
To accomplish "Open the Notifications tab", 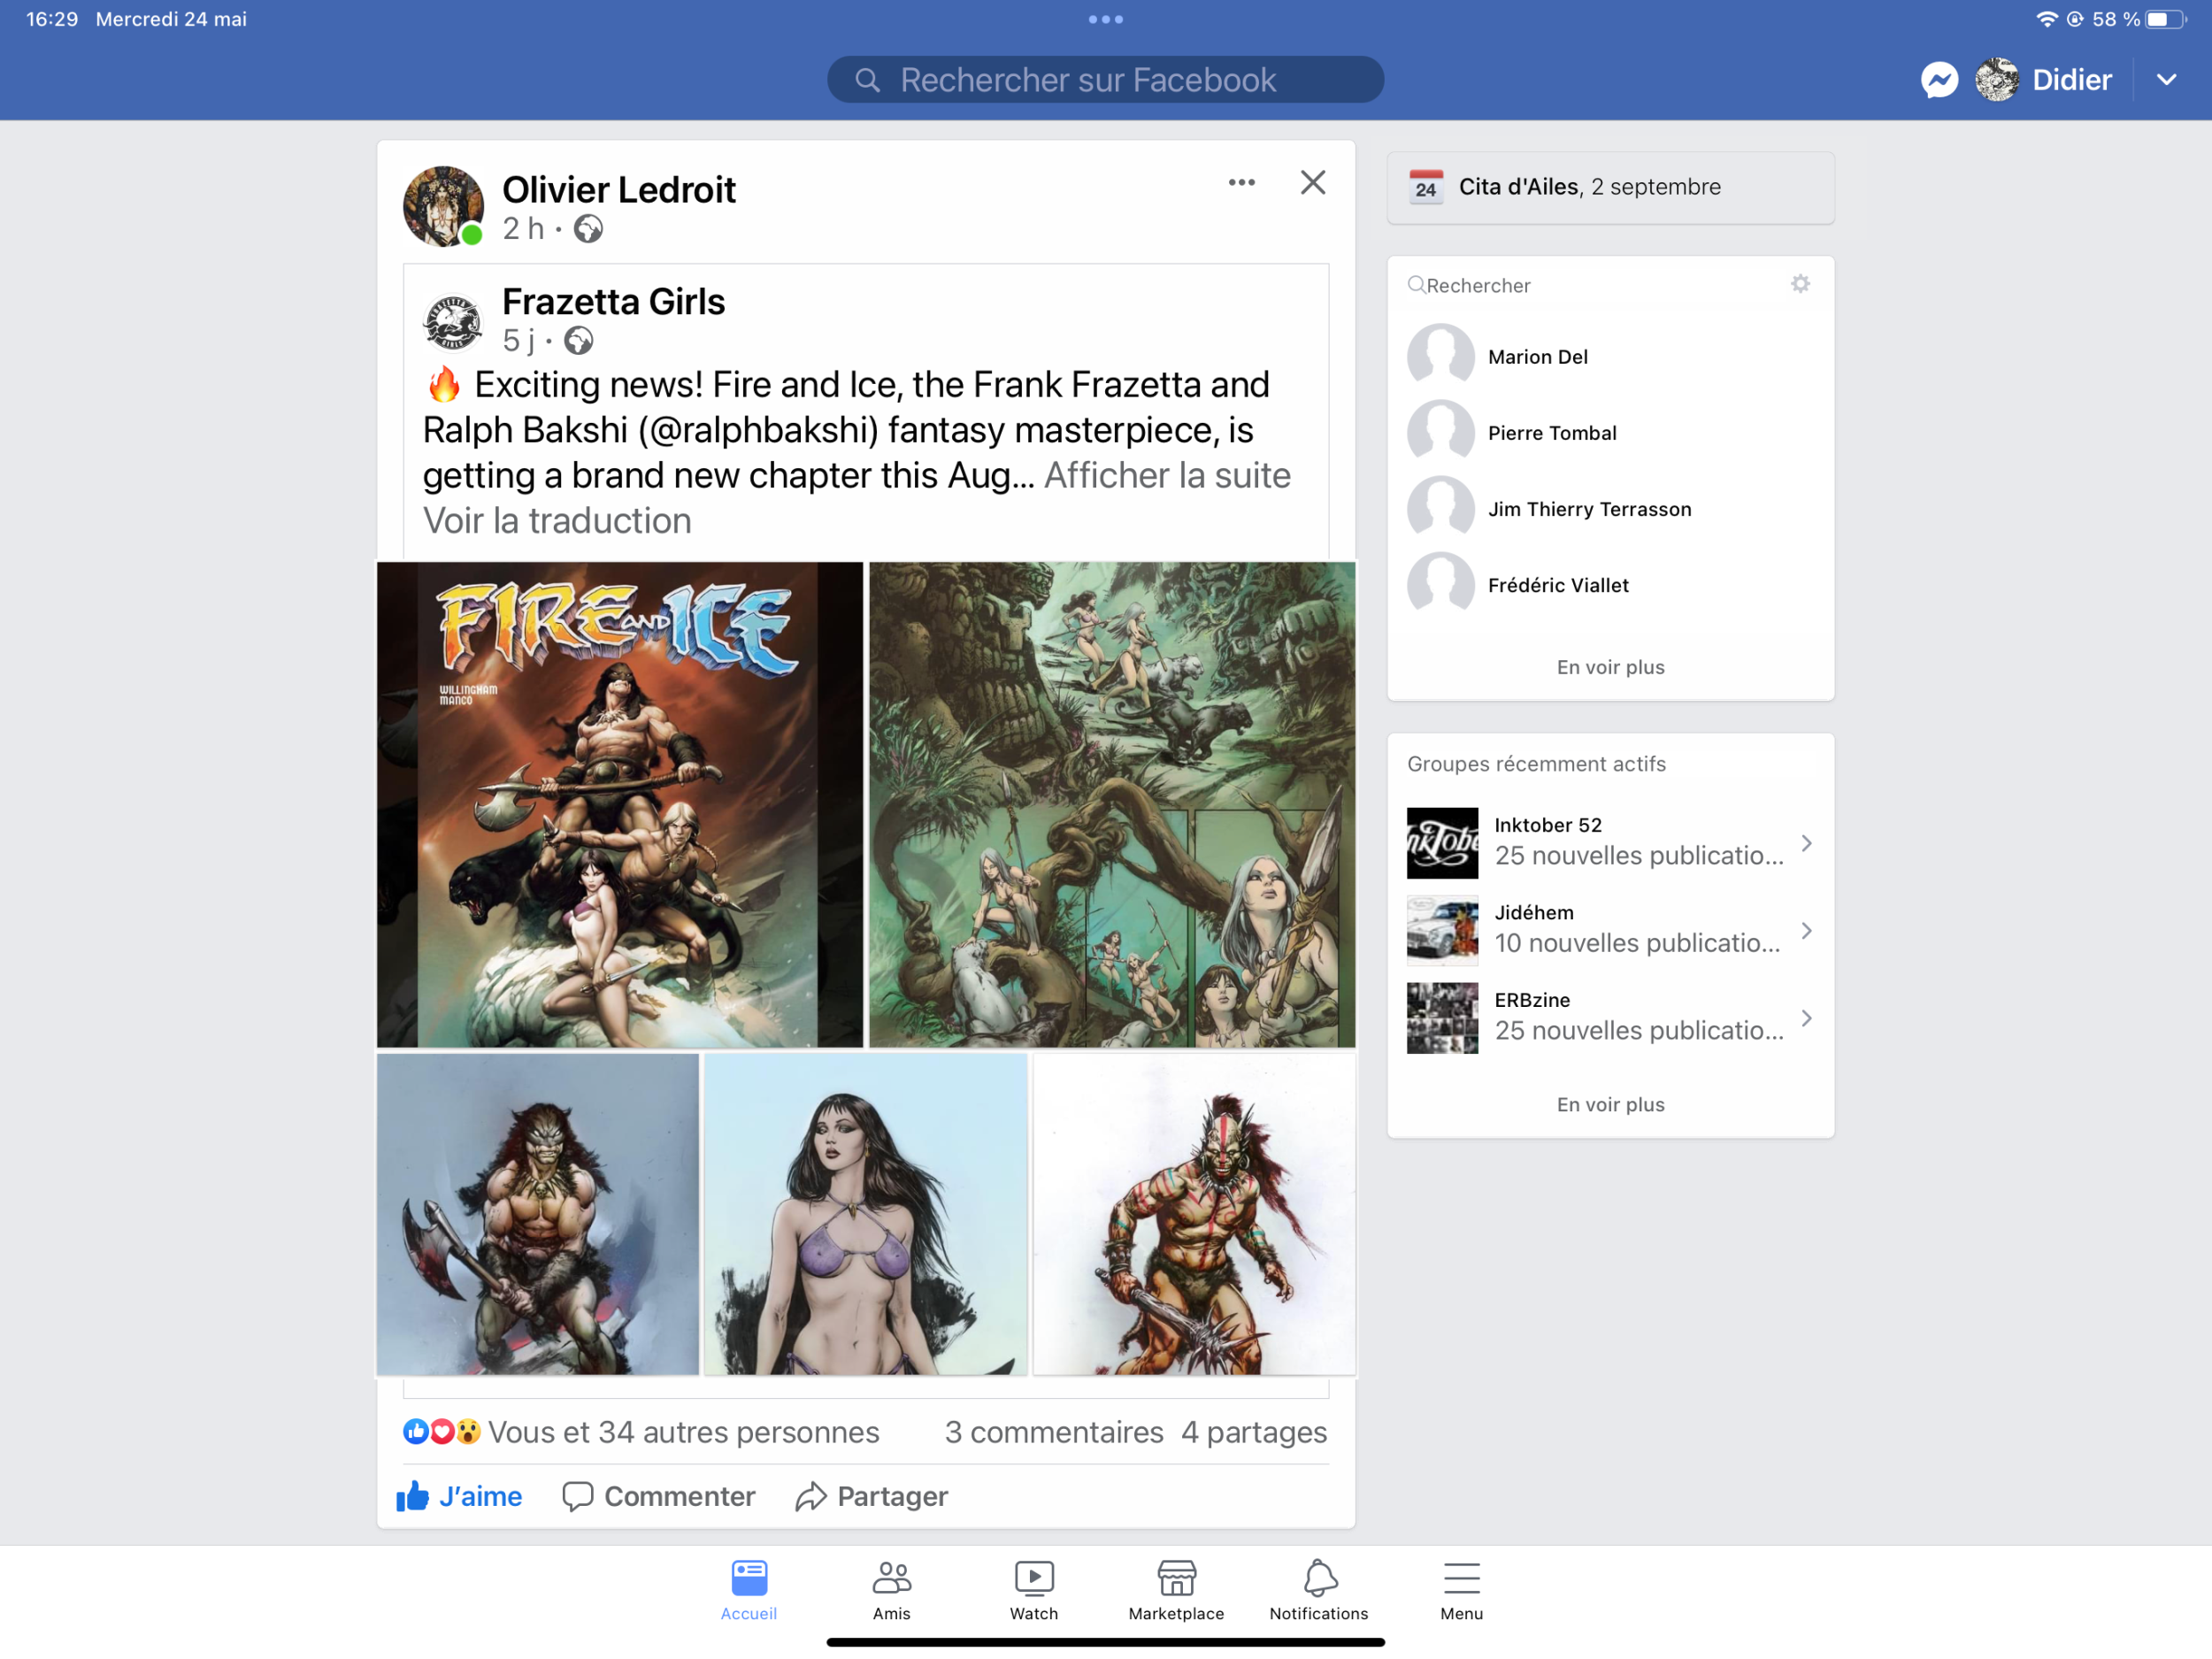I will pos(1318,1590).
